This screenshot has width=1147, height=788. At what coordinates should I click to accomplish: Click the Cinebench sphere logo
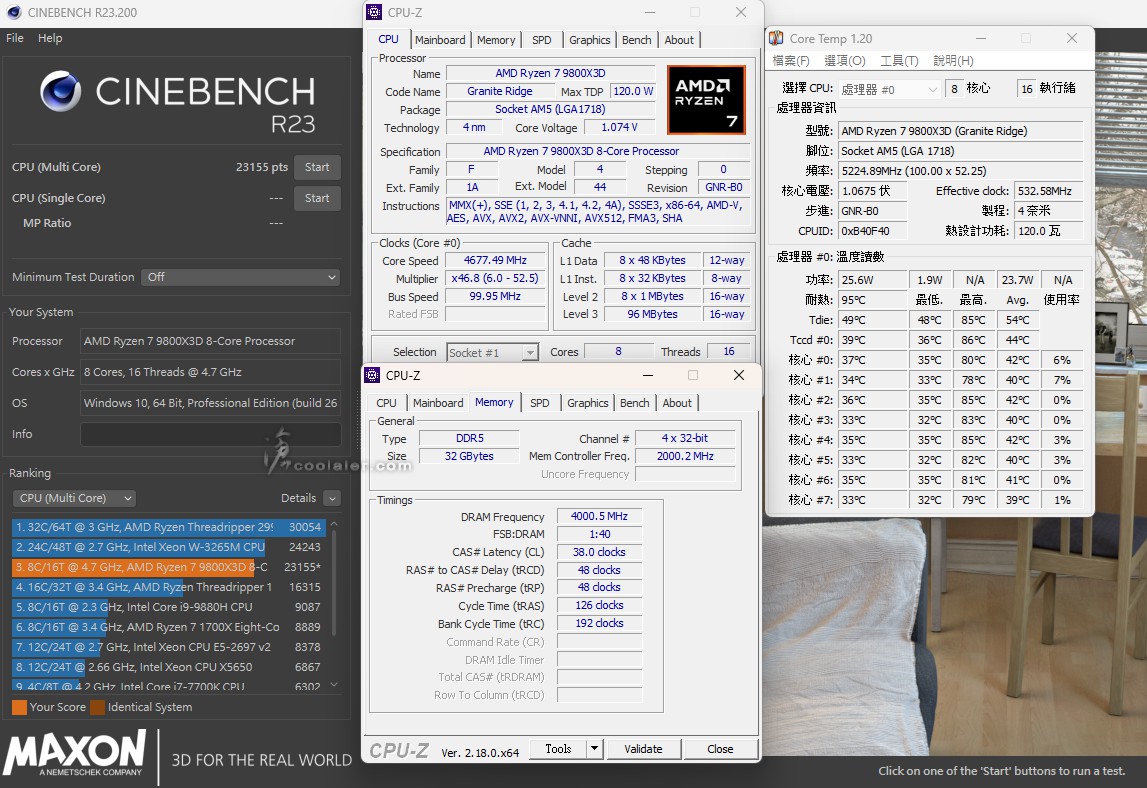coord(61,91)
